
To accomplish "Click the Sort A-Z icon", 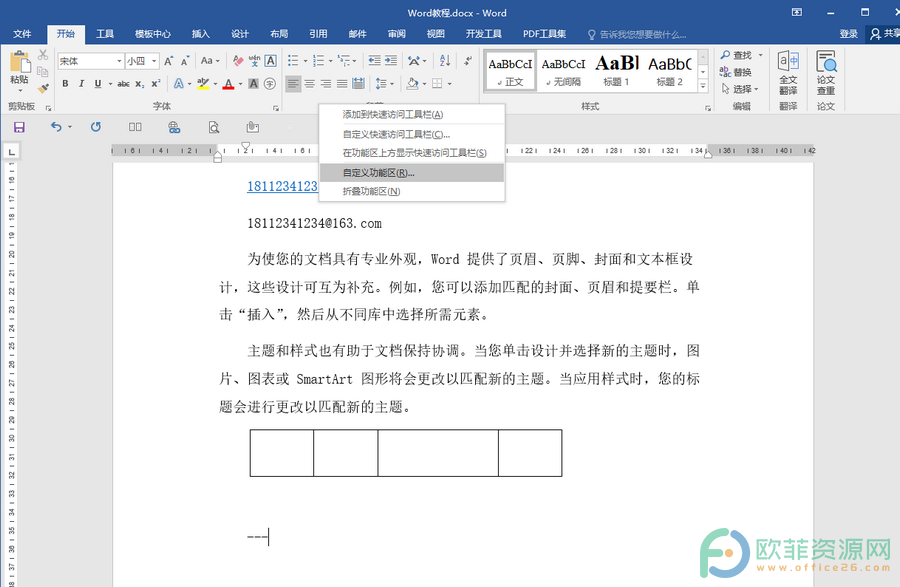I will click(445, 60).
